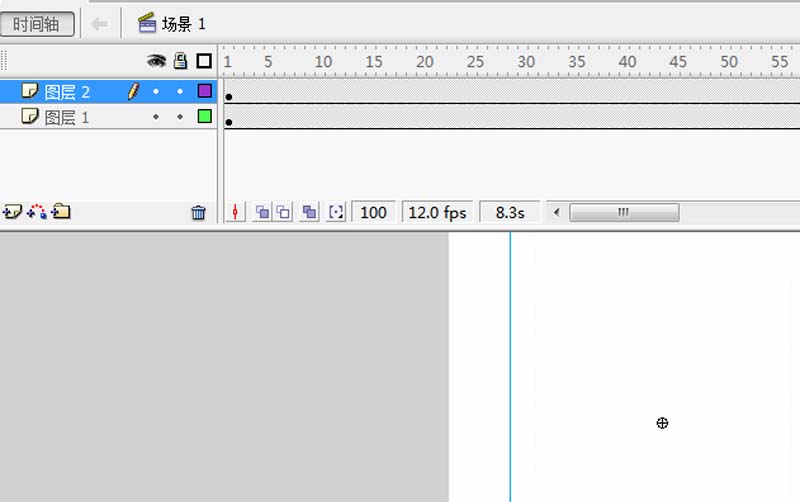Click the green outline color swatch of 图层 1
Image resolution: width=800 pixels, height=502 pixels.
coord(205,116)
